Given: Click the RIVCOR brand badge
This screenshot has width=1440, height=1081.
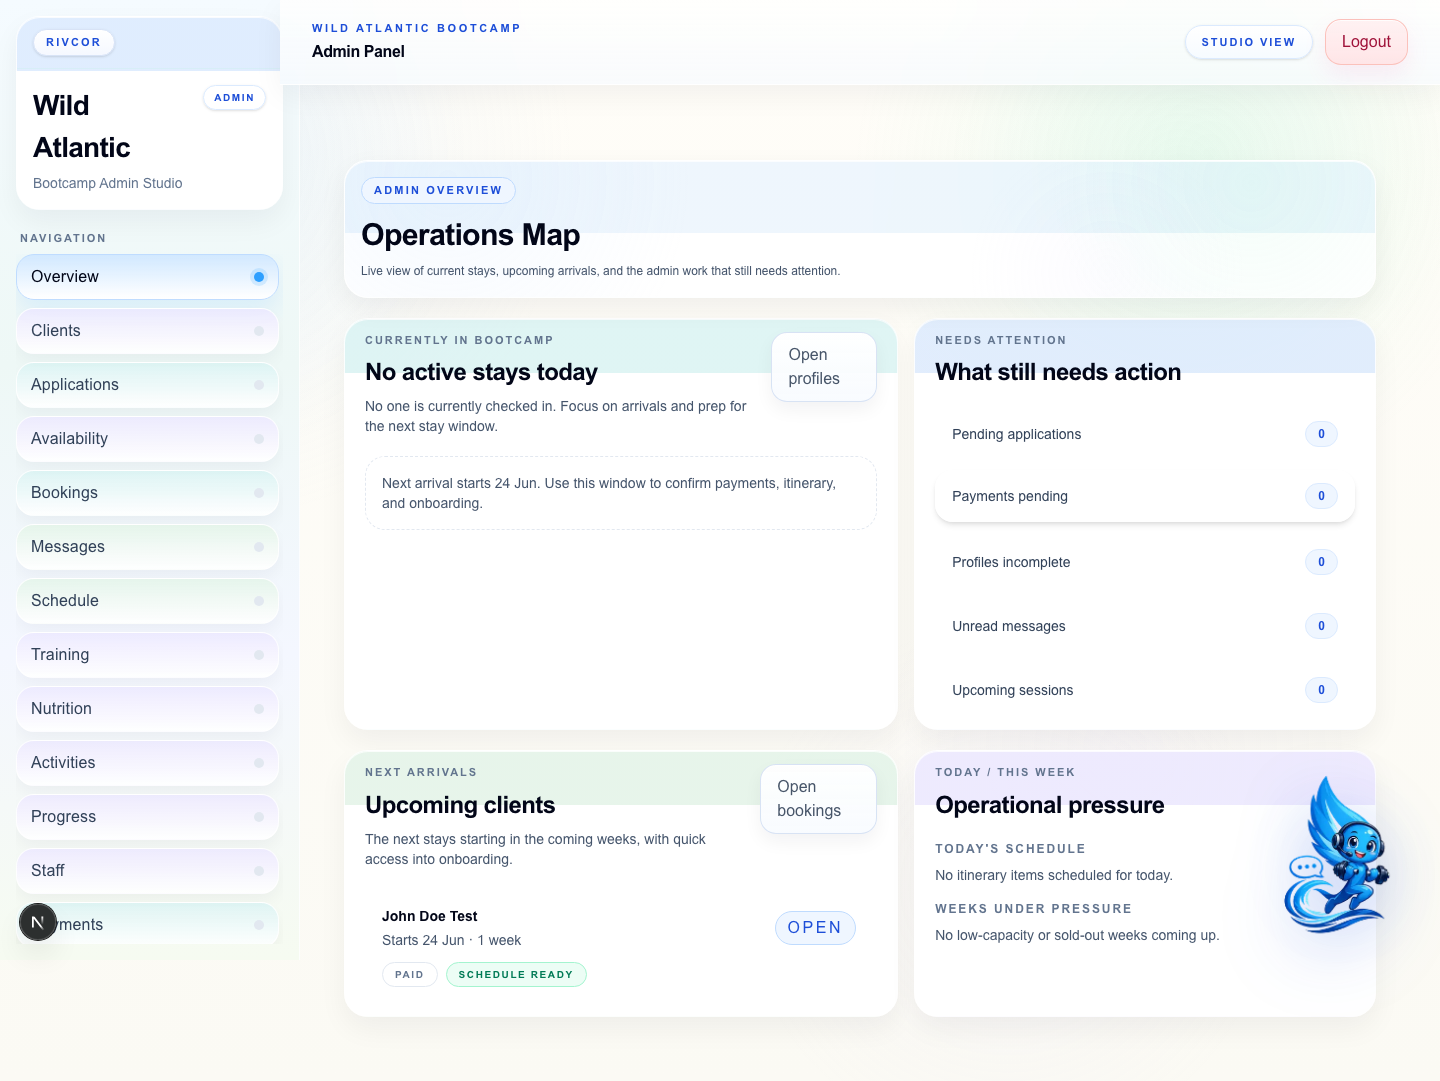Looking at the screenshot, I should [x=74, y=42].
